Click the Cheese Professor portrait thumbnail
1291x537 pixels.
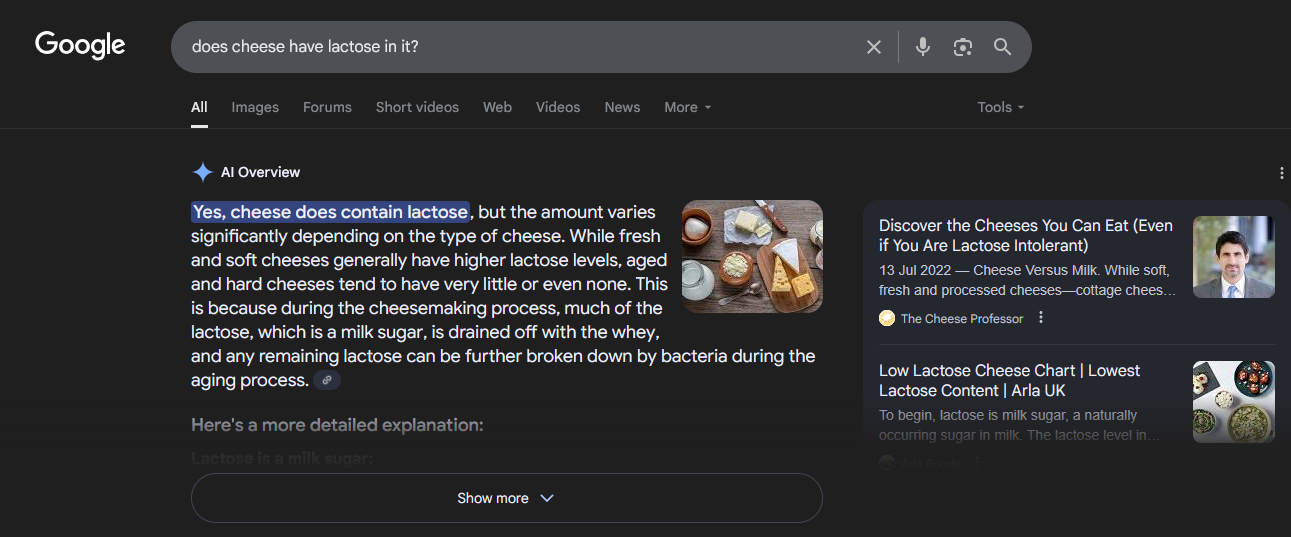[x=1234, y=257]
